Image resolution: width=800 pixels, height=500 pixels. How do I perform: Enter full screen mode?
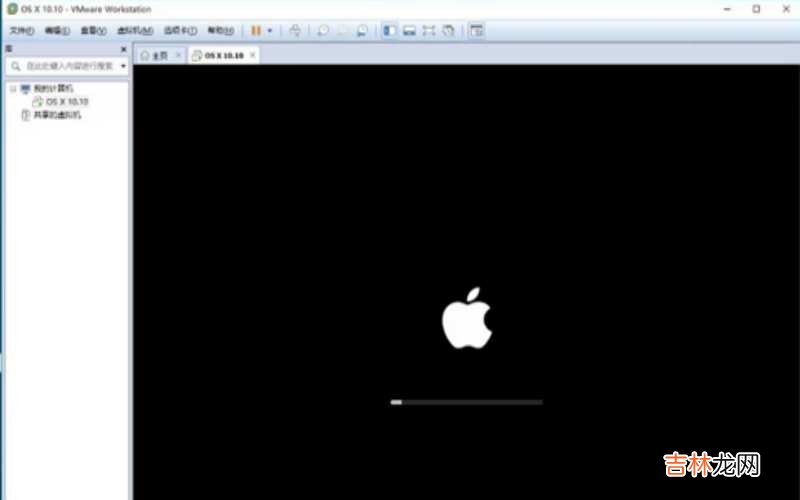(429, 31)
